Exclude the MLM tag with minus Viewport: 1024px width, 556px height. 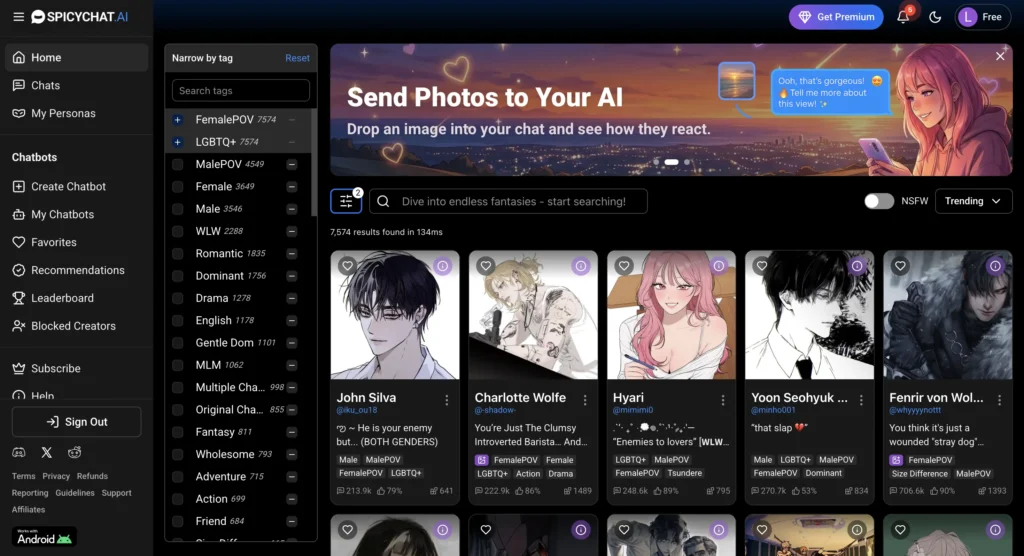pyautogui.click(x=292, y=365)
